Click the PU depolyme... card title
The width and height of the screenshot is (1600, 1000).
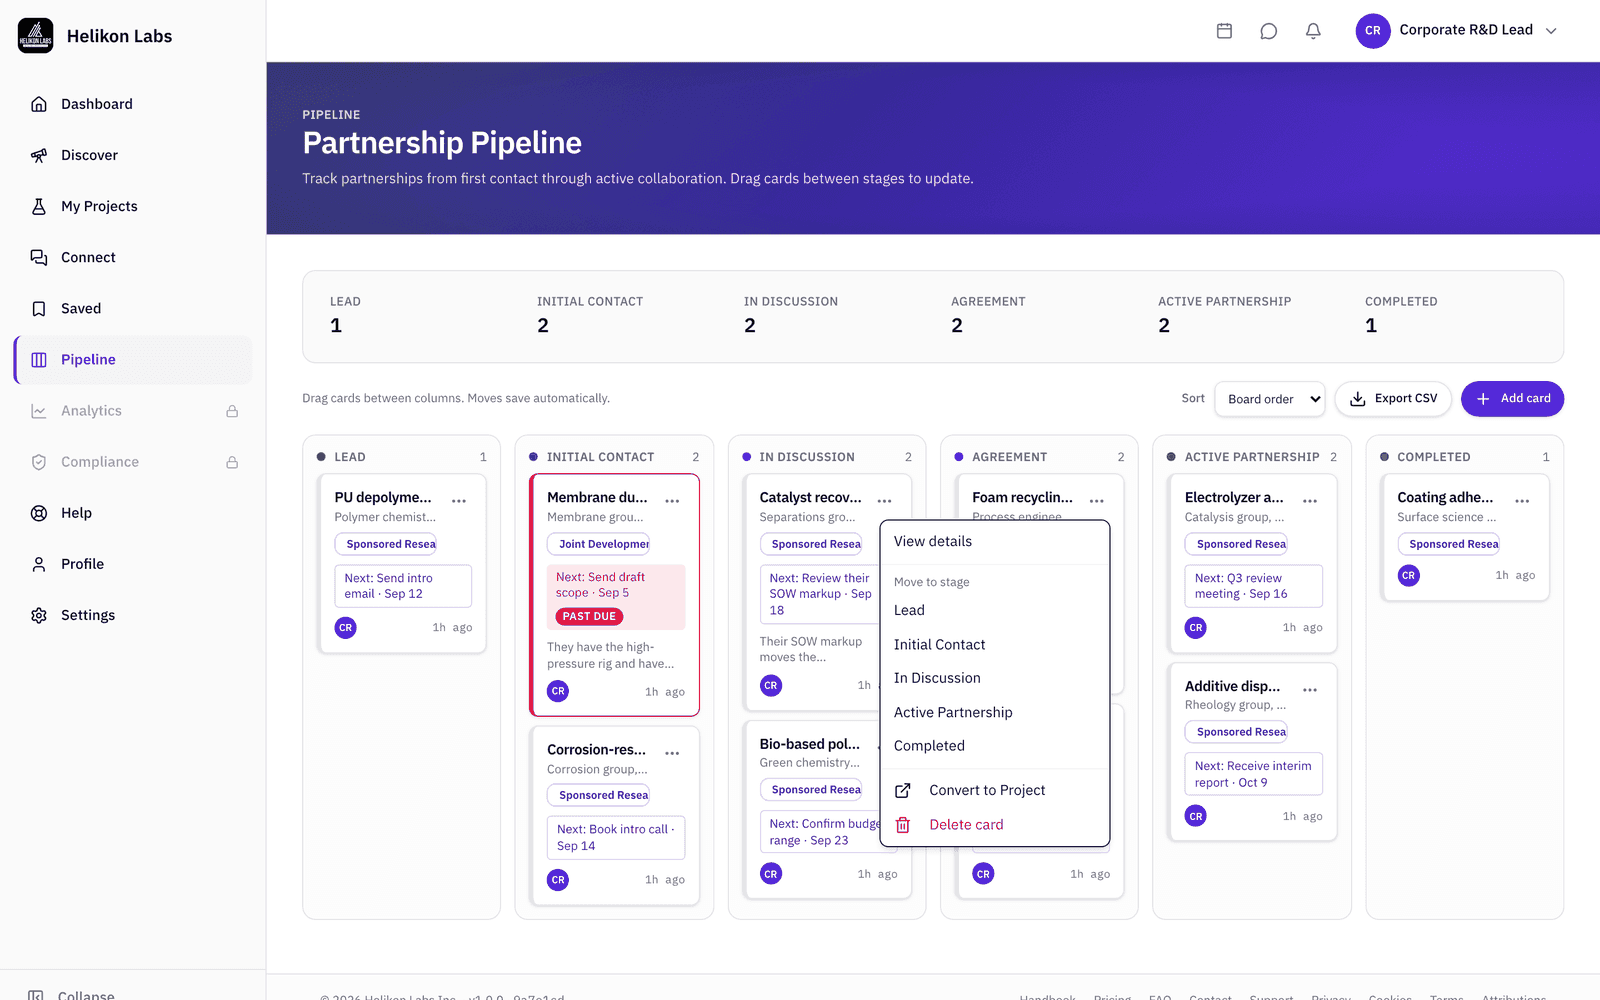click(x=383, y=497)
